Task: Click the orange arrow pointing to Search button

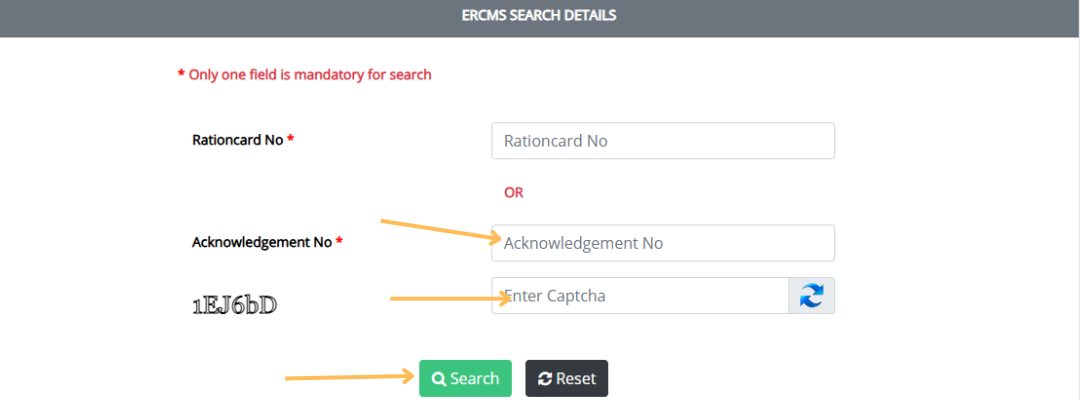Action: (350, 377)
